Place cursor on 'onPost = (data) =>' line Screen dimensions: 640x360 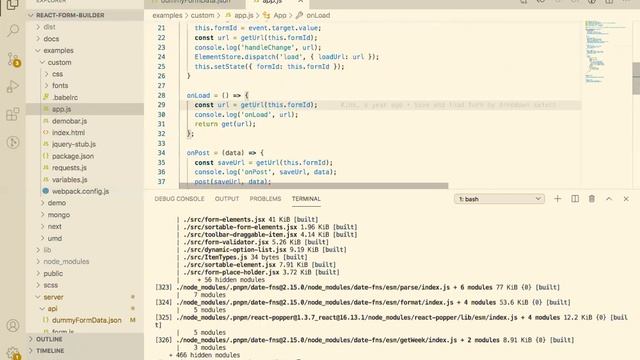tap(225, 153)
